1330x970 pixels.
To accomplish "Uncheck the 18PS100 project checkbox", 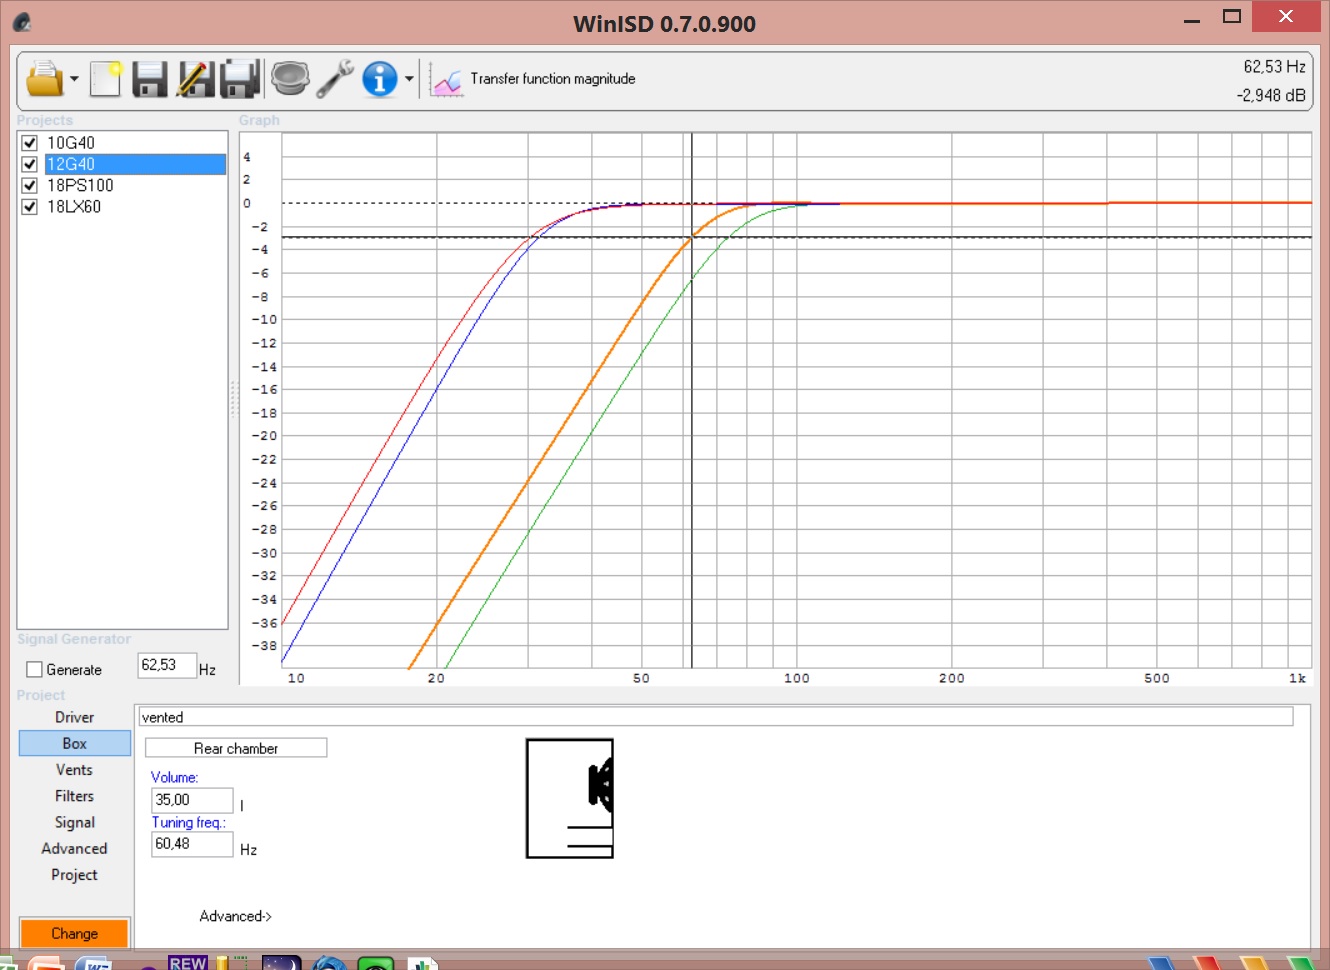I will (30, 186).
